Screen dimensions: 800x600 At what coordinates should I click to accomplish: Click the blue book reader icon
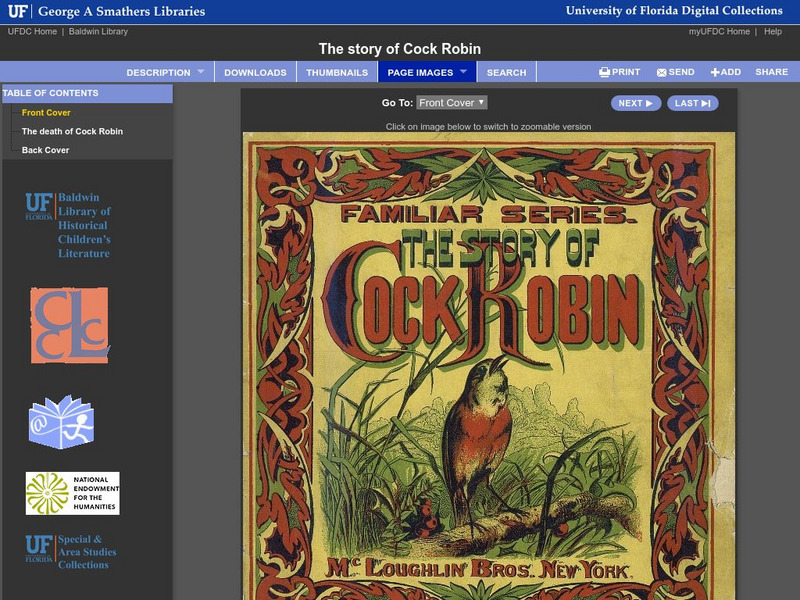61,422
